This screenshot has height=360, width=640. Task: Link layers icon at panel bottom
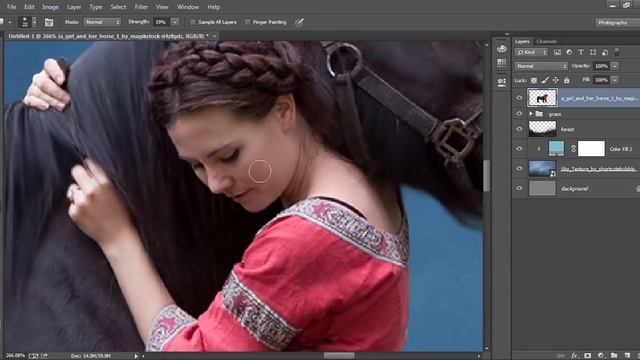tap(561, 356)
